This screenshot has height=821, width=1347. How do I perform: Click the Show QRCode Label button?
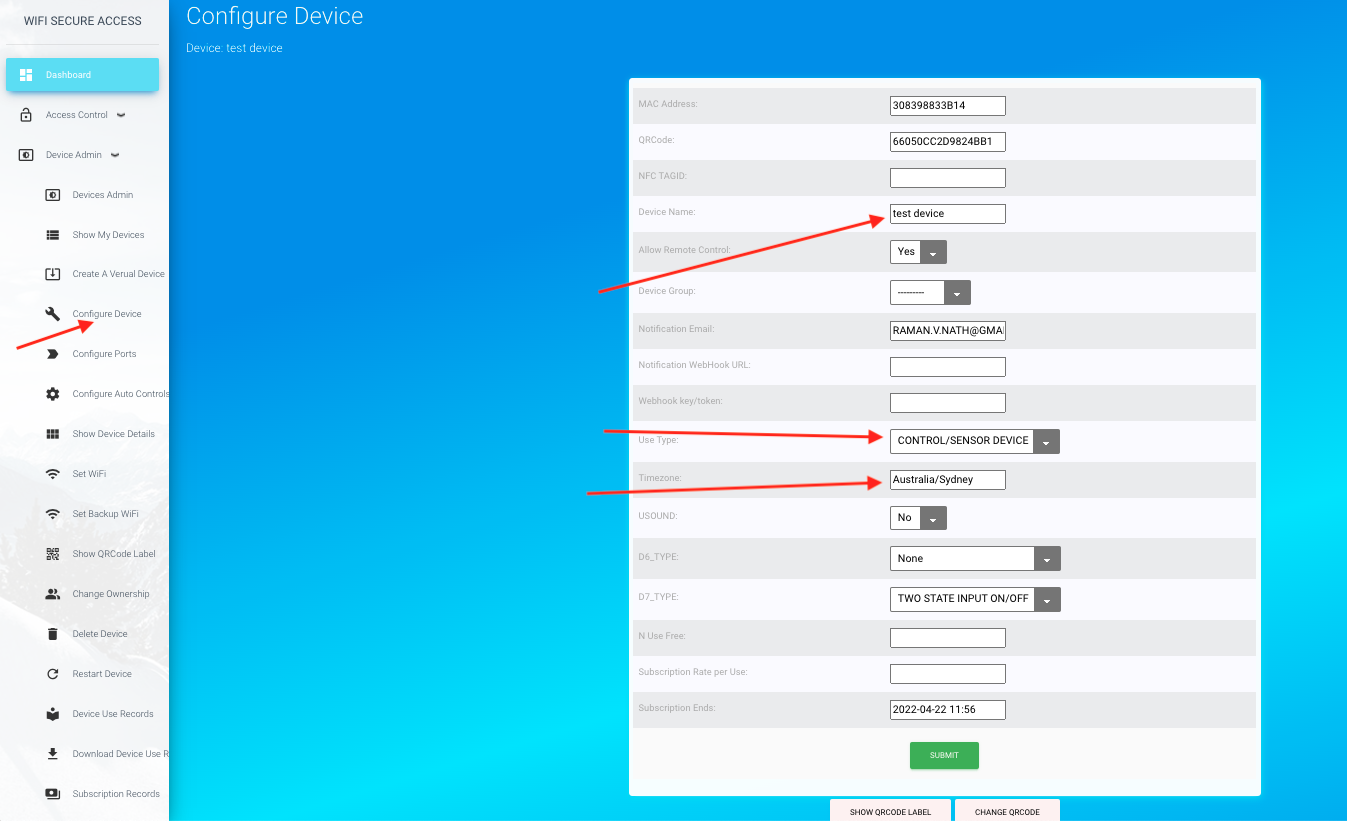click(x=890, y=811)
